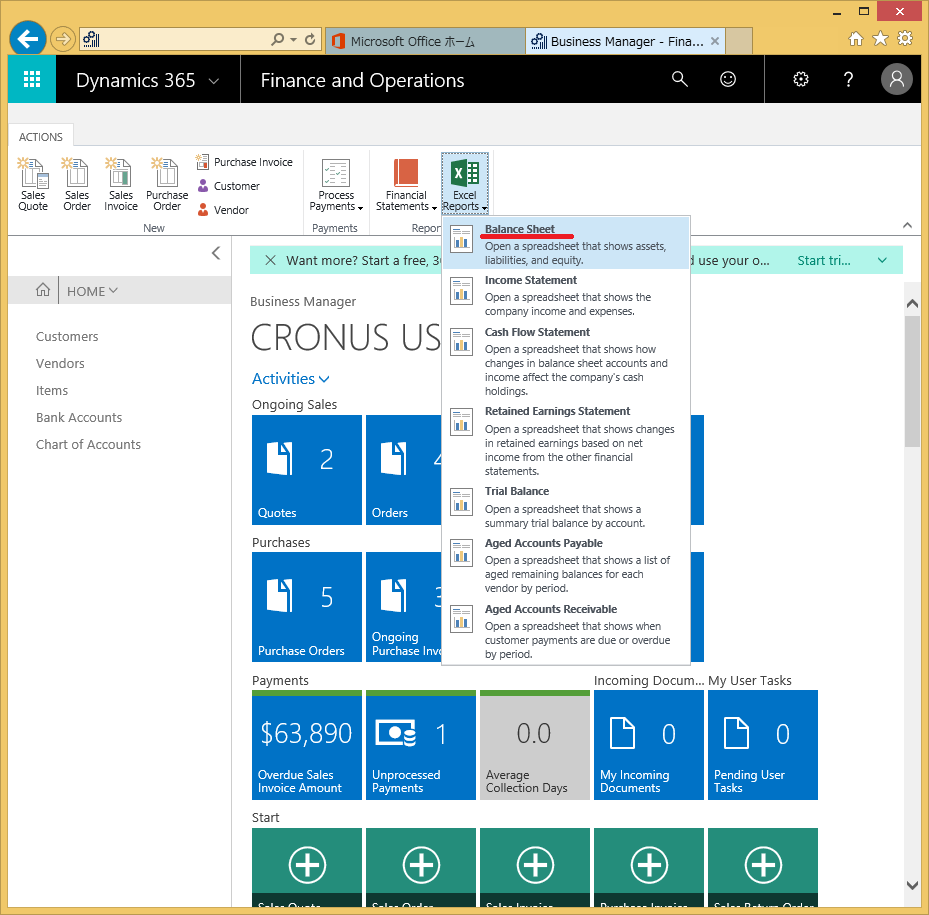Open Items in the navigation pane
Screen dimensions: 929x915
tap(52, 391)
